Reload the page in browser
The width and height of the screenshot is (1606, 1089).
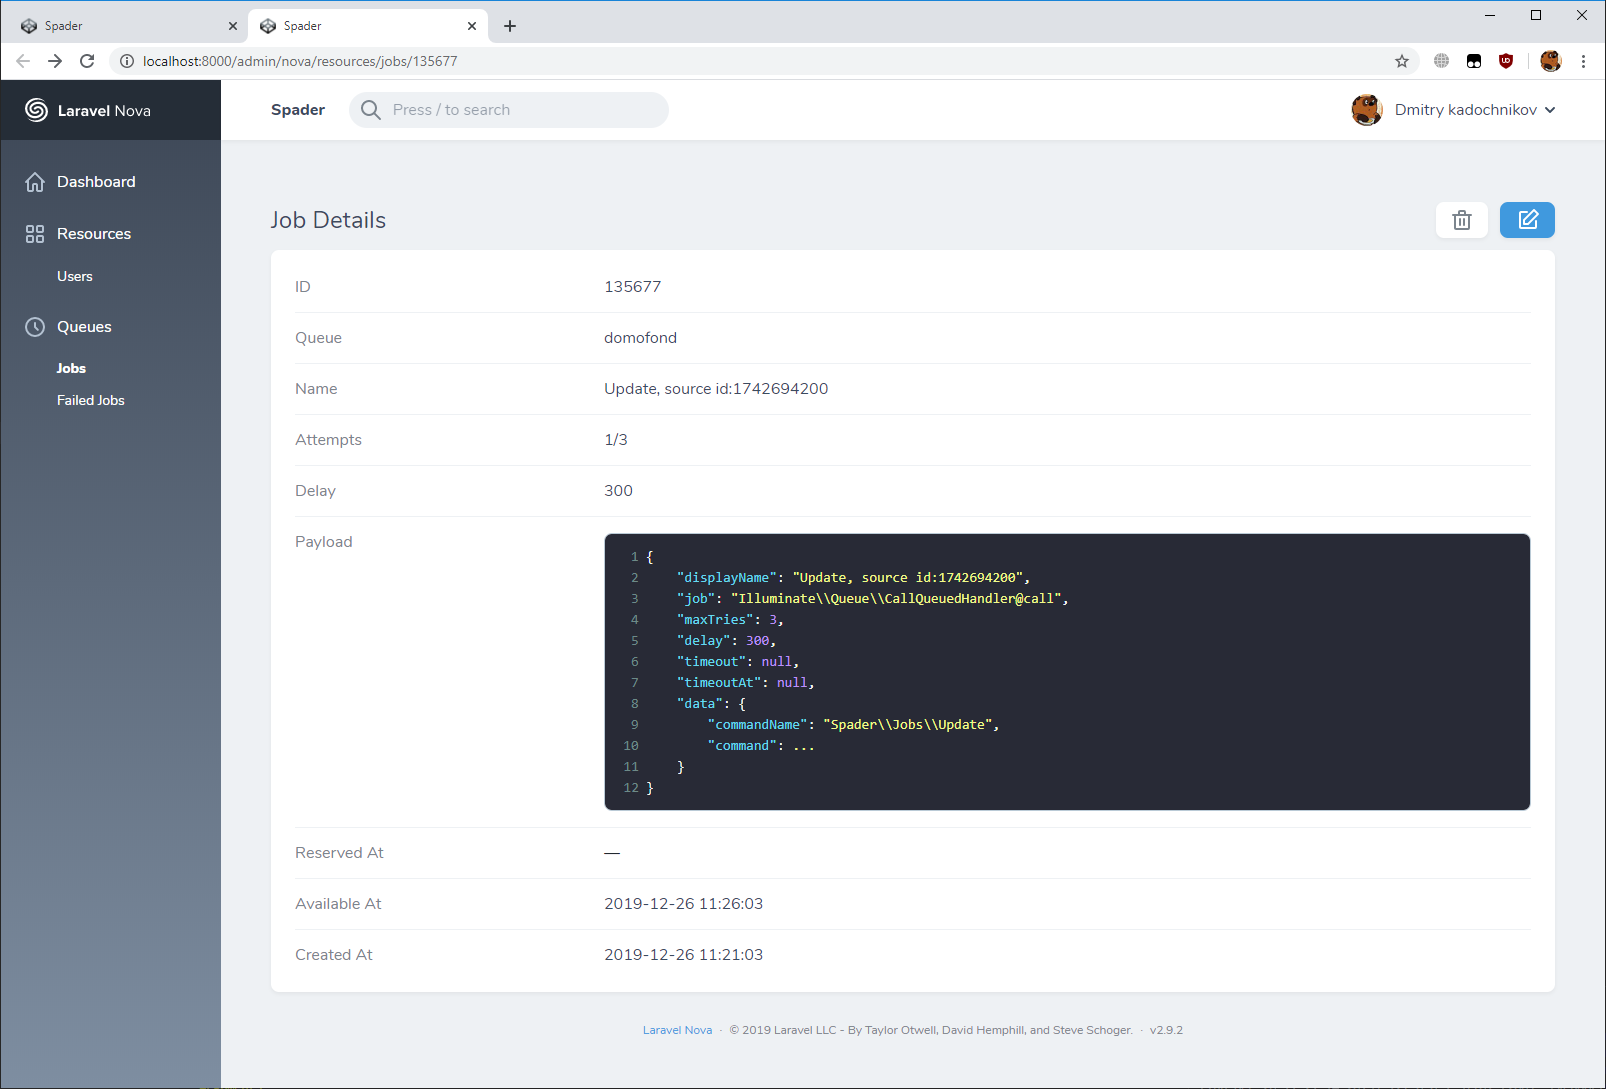click(x=87, y=61)
